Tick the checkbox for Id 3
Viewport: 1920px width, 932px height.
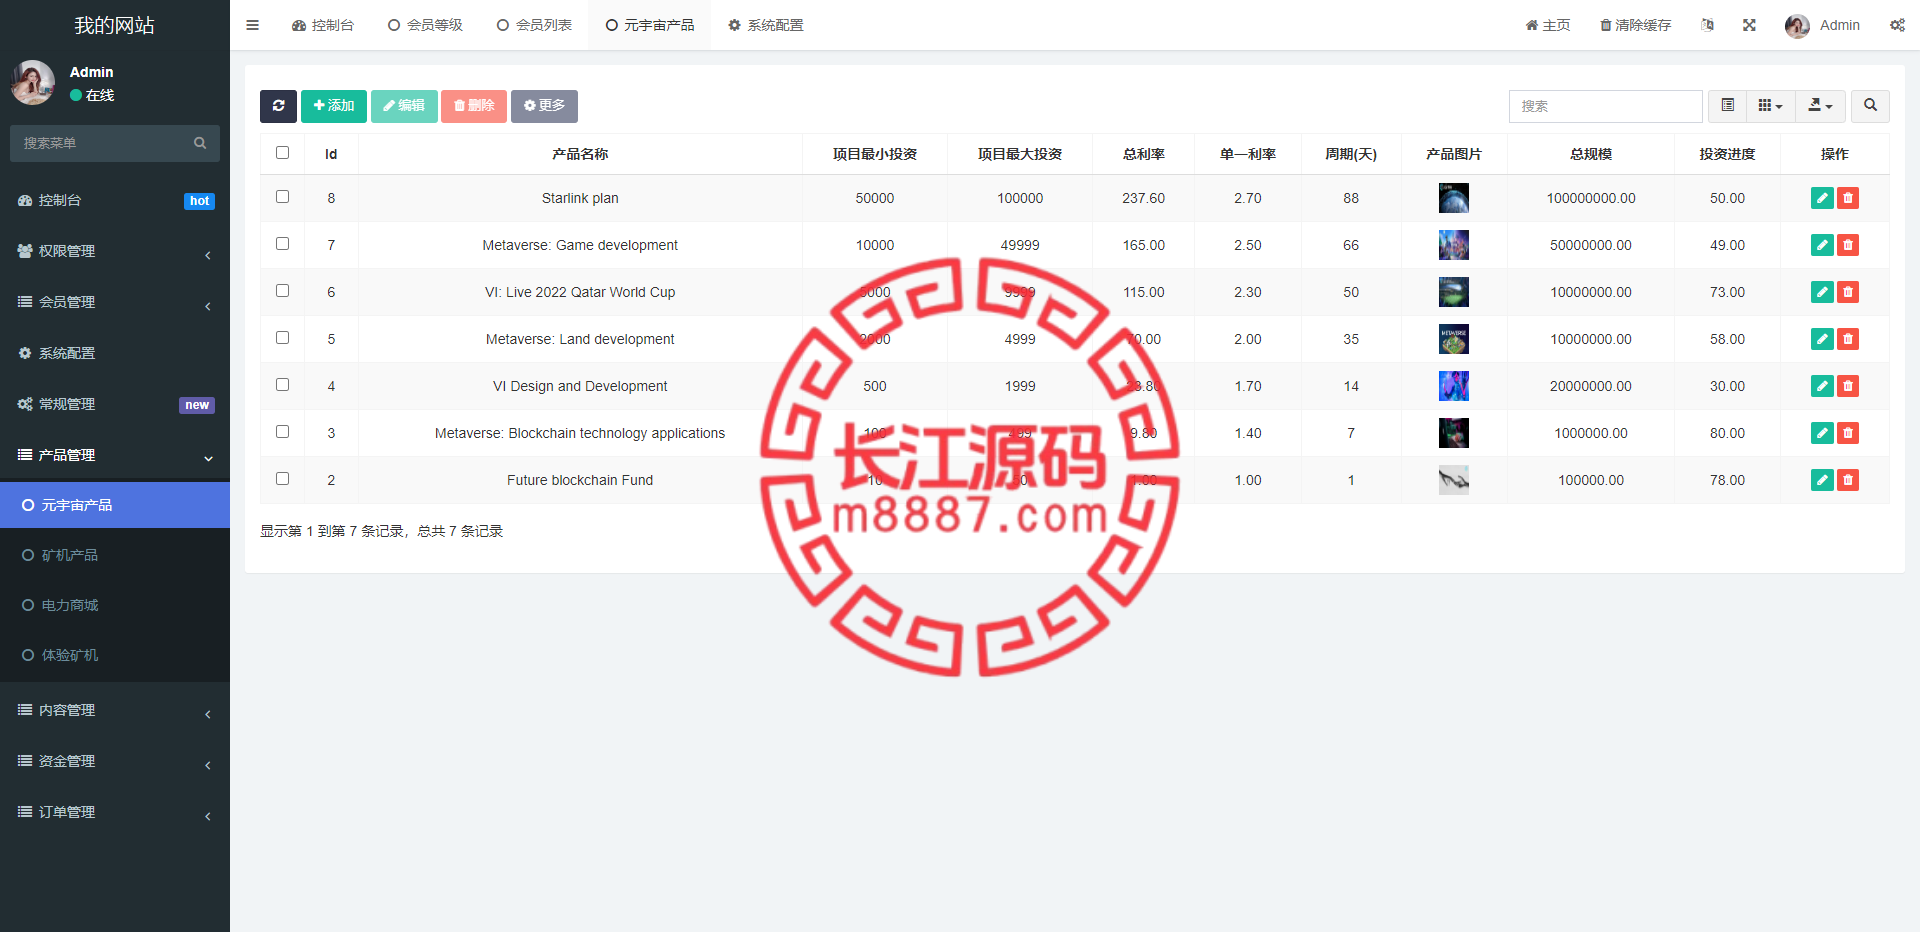282,432
